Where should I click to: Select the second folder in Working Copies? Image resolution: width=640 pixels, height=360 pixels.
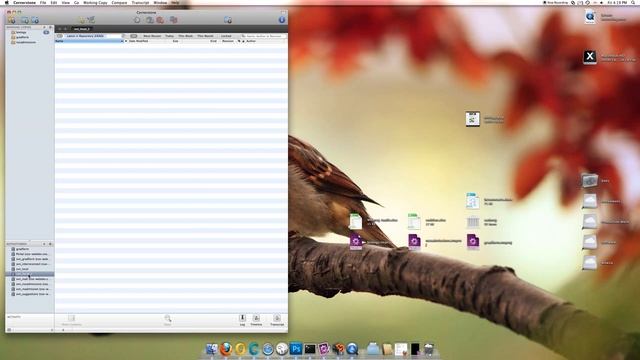pos(29,37)
